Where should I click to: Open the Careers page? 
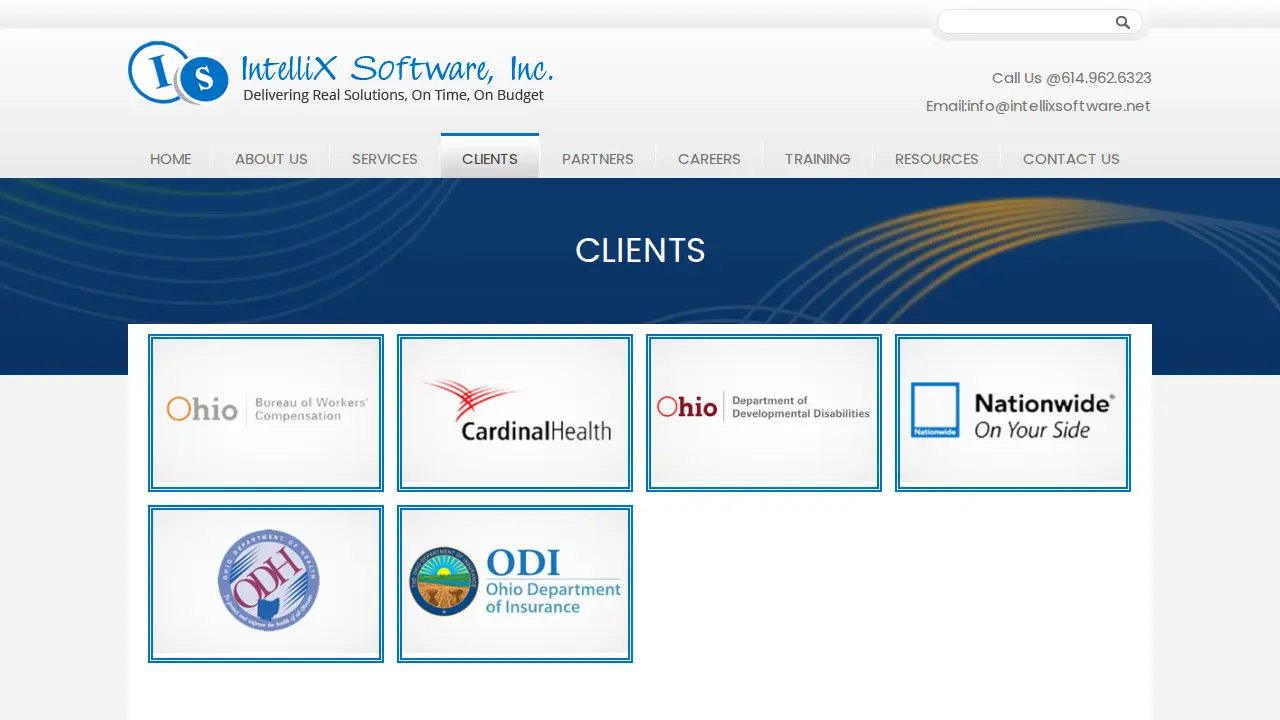(709, 159)
